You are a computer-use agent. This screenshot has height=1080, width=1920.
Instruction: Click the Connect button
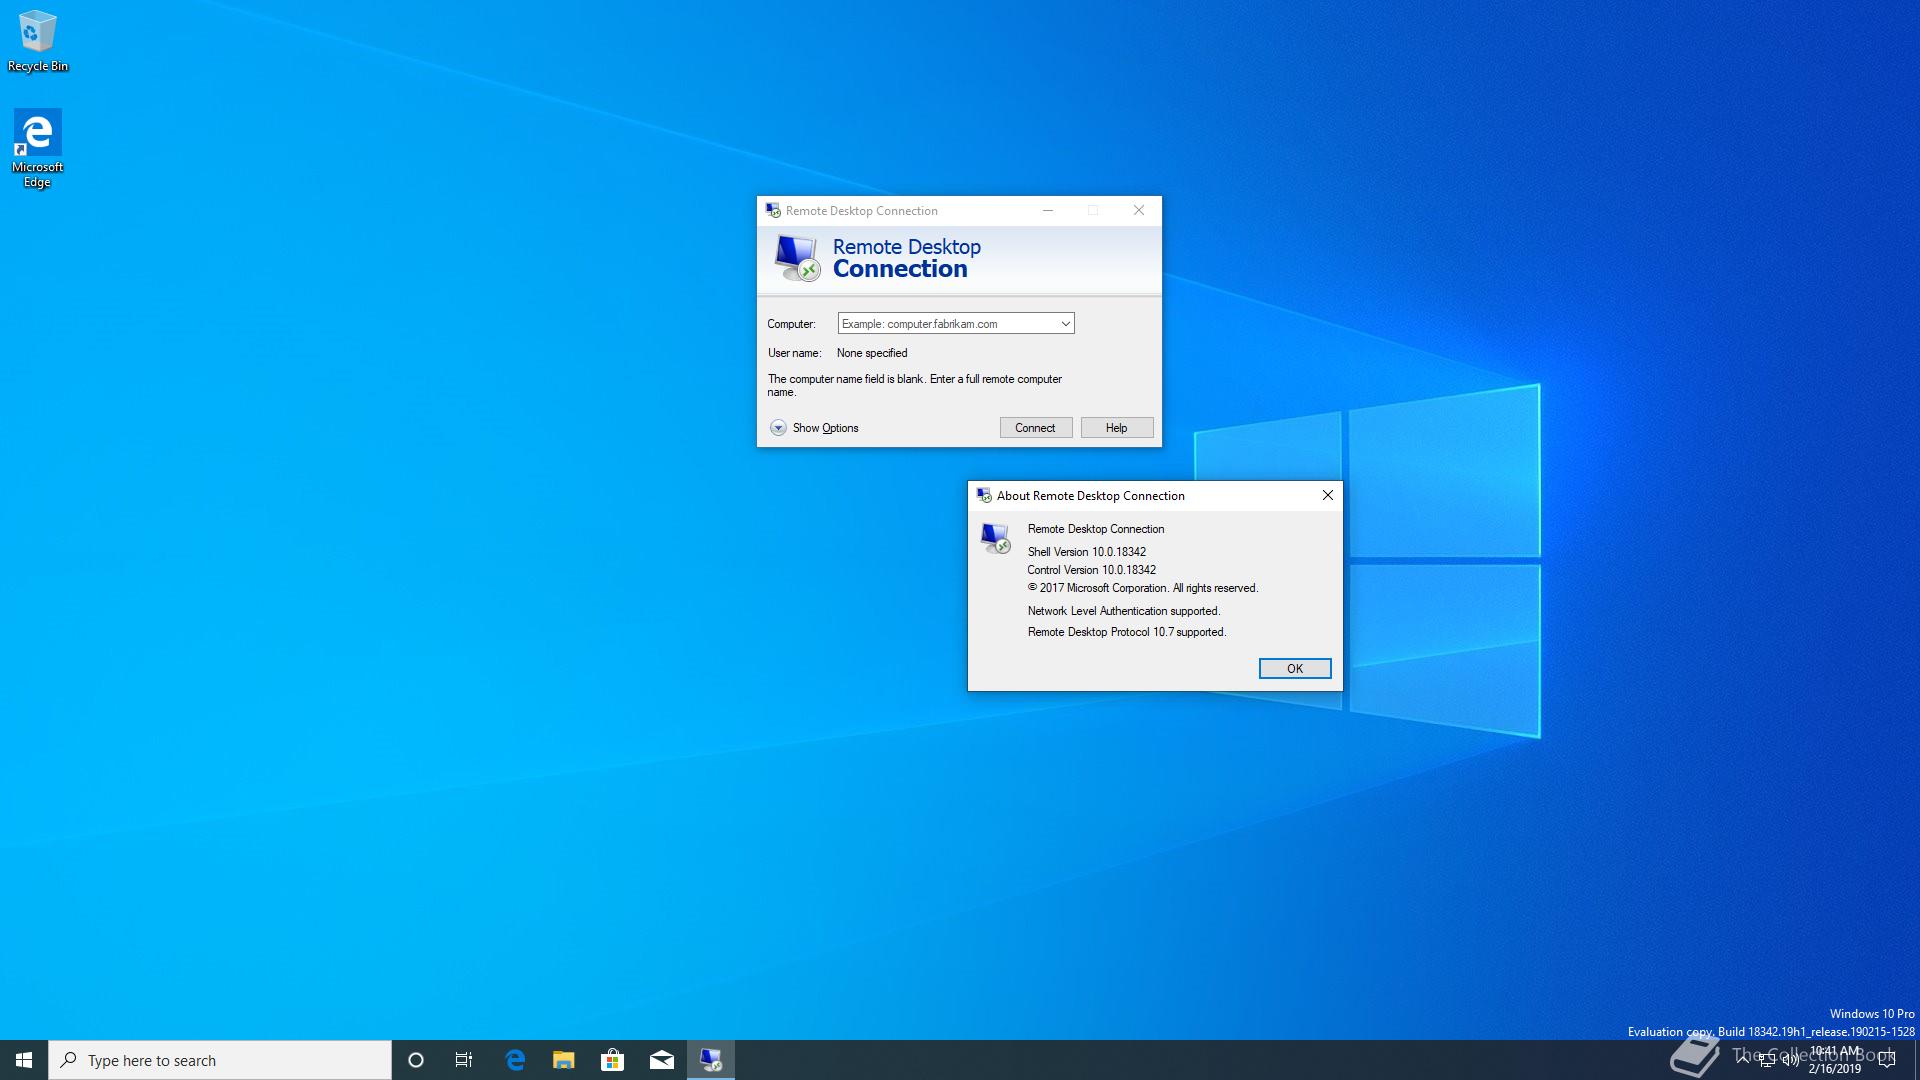(x=1036, y=428)
